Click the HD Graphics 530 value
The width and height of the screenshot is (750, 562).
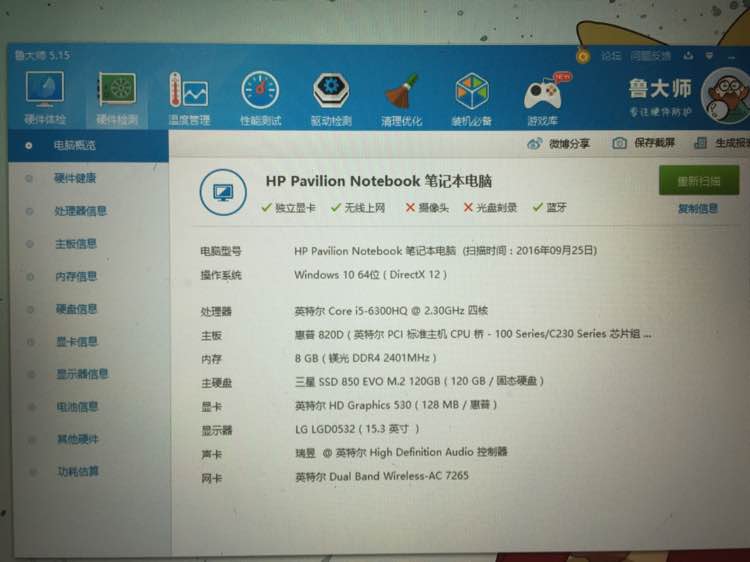396,405
